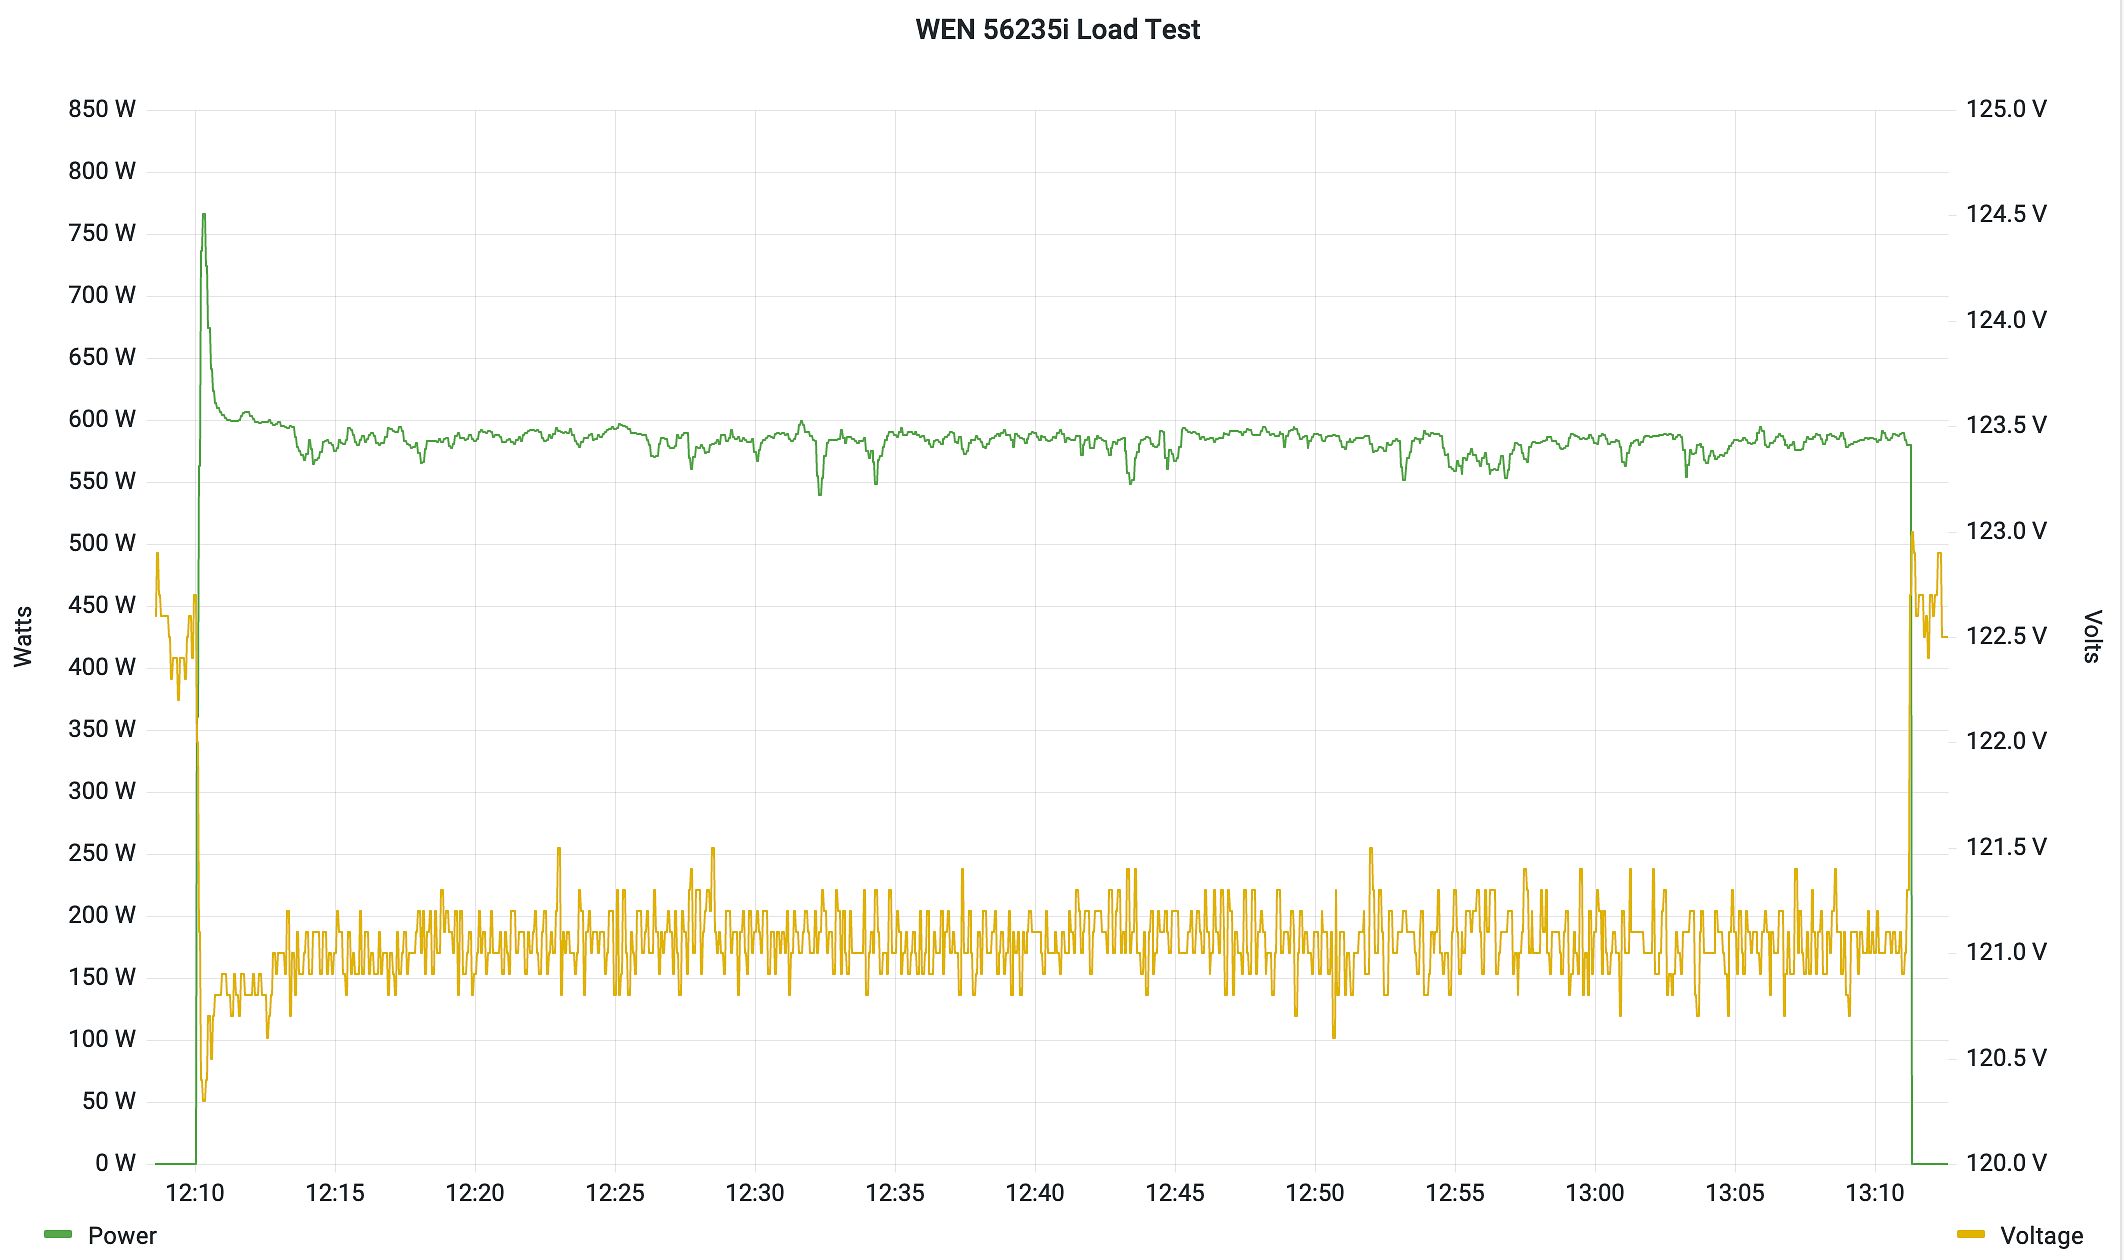This screenshot has height=1260, width=2124.
Task: Click the 0 W axis label
Action: click(x=115, y=1163)
